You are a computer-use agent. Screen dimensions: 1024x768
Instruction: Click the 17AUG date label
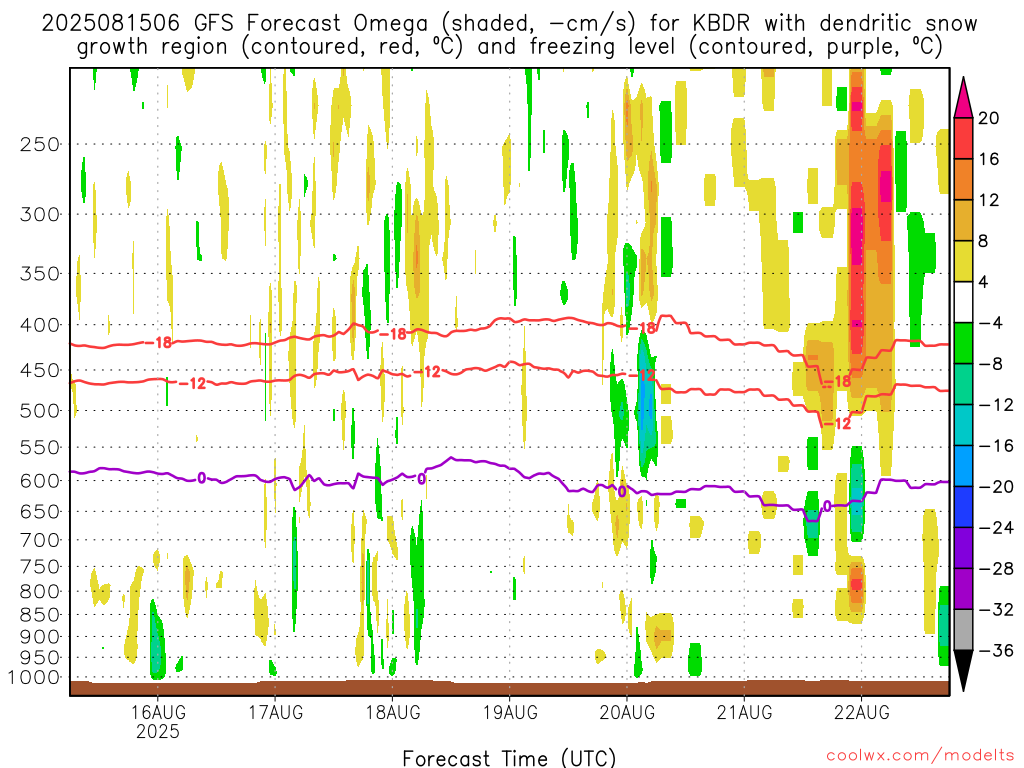pos(275,712)
